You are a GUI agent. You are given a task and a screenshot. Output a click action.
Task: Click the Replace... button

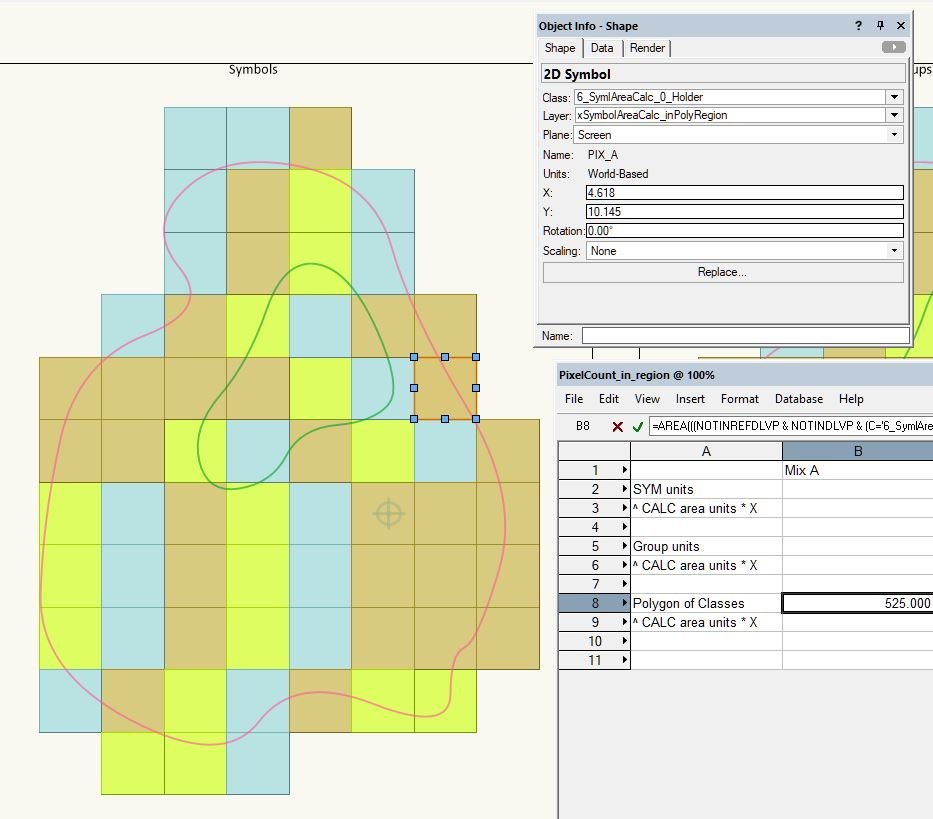pyautogui.click(x=723, y=272)
